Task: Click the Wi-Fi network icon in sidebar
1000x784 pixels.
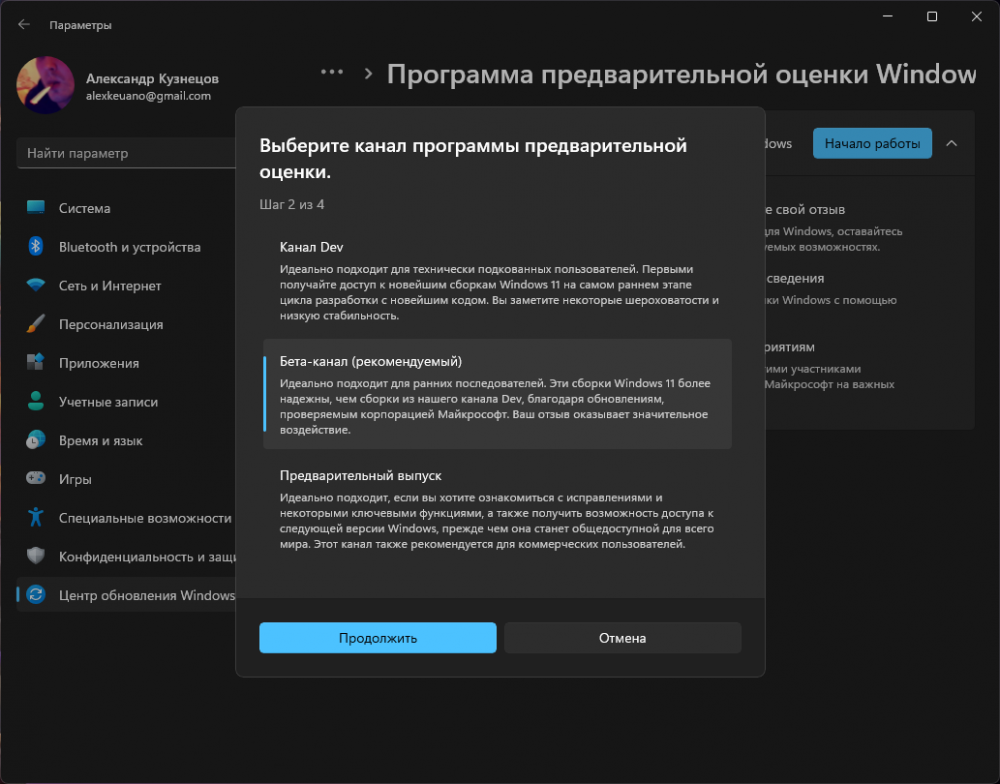Action: [36, 285]
